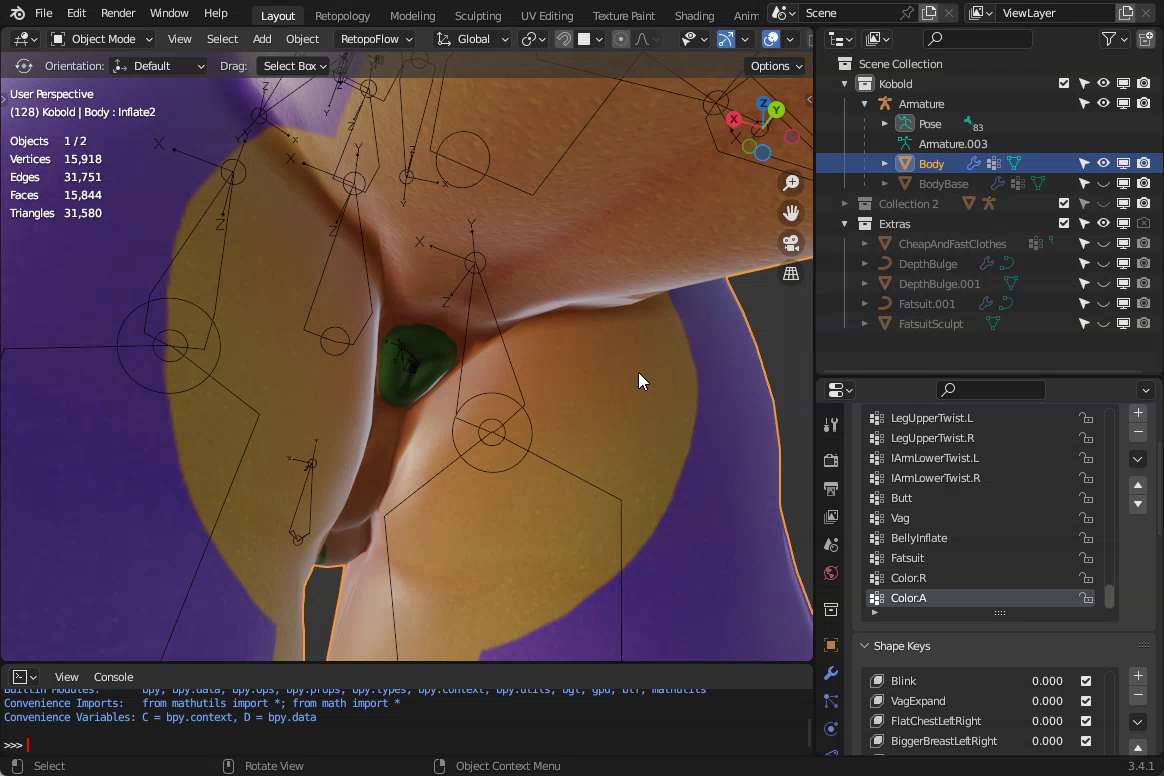Screen dimensions: 1164x776
Task: Toggle the Extras collection exclude checkbox
Action: coord(1064,223)
